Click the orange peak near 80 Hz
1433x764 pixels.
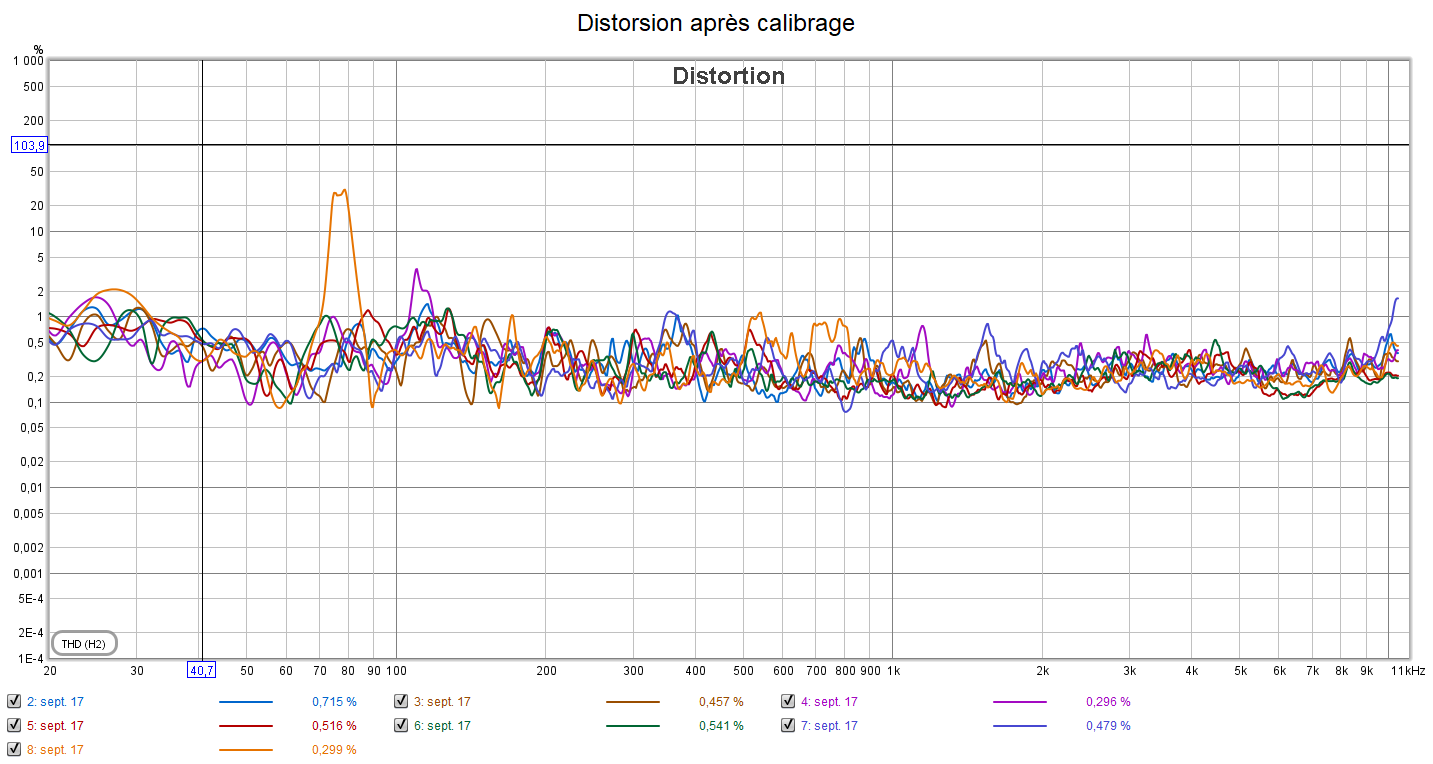tap(342, 191)
